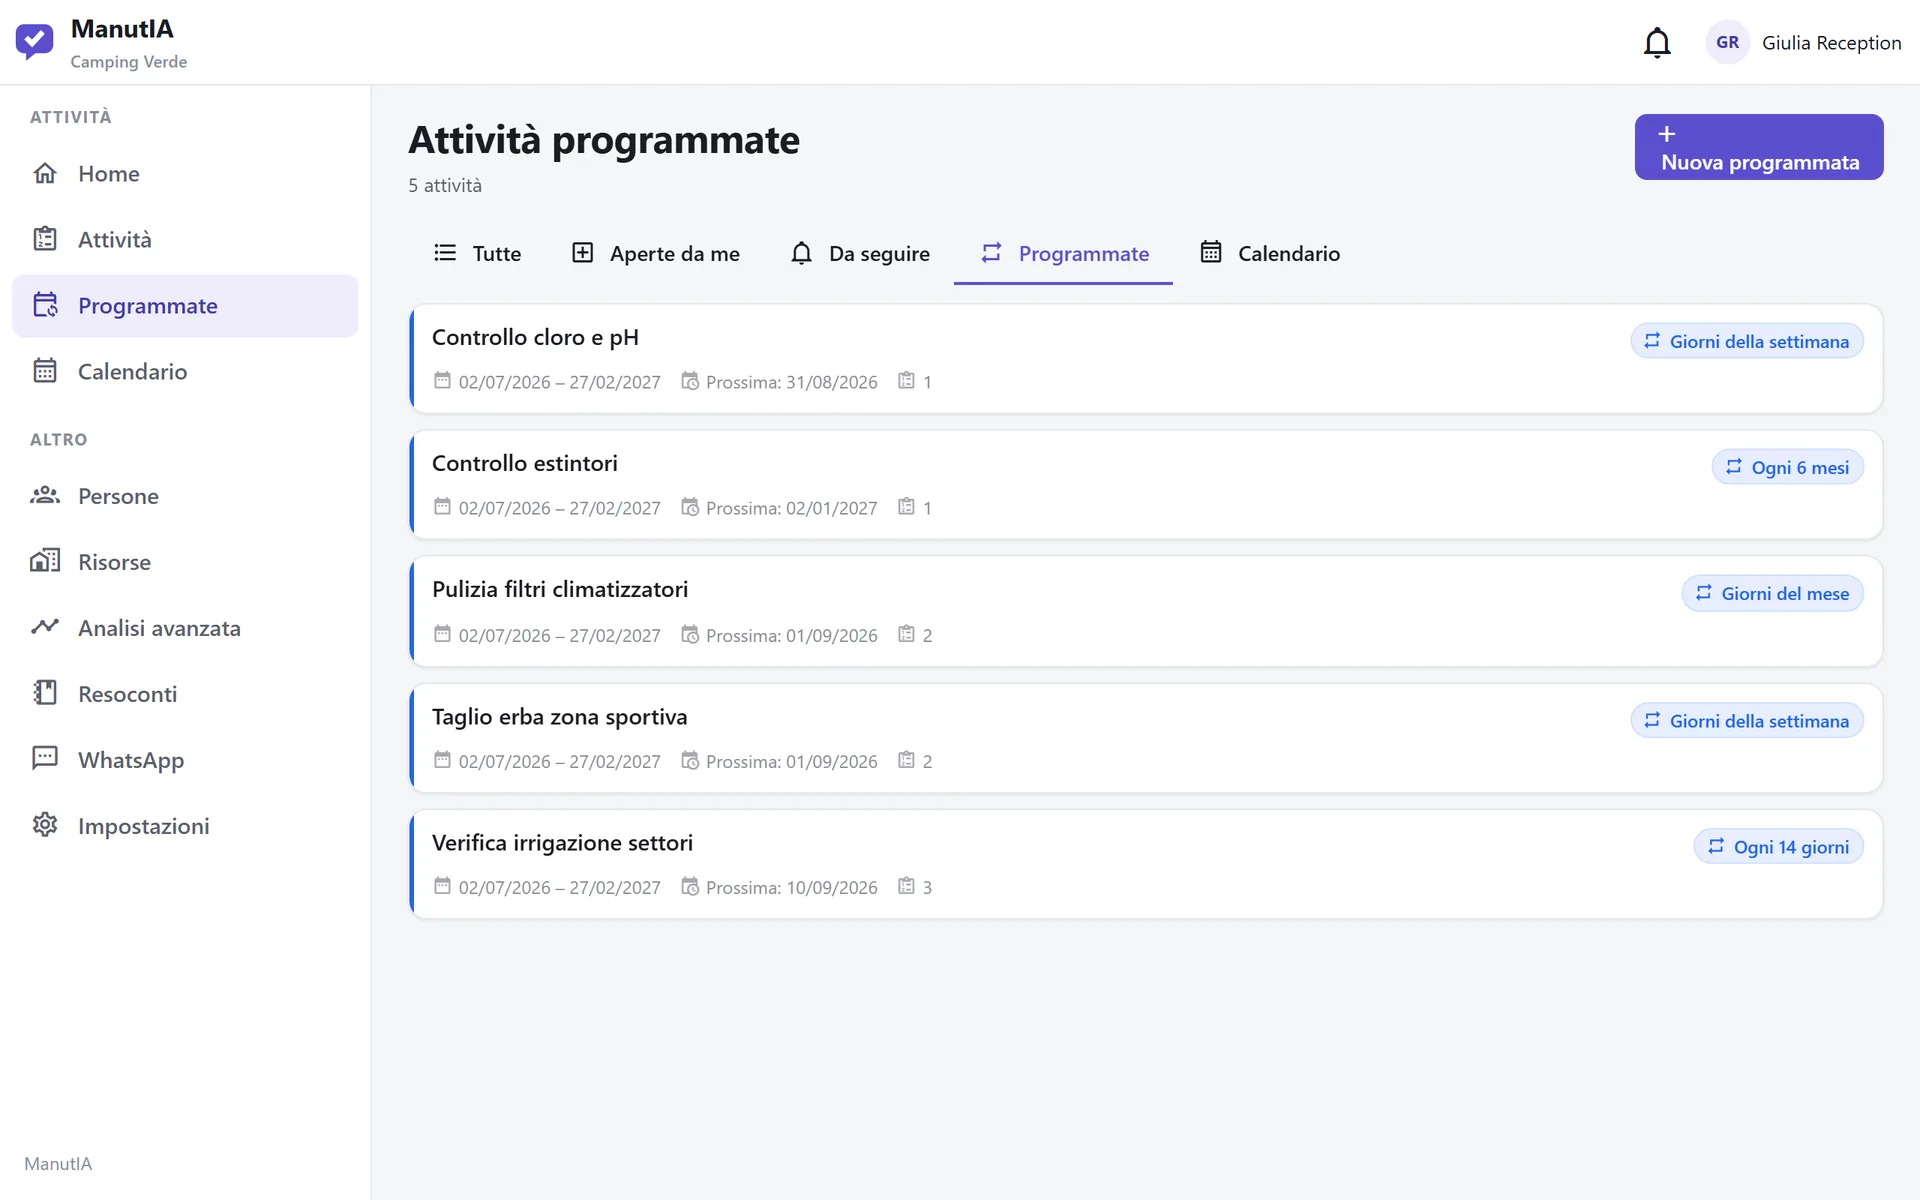Click date range calendar icon on Controllo estintori
Image resolution: width=1920 pixels, height=1200 pixels.
tap(442, 506)
